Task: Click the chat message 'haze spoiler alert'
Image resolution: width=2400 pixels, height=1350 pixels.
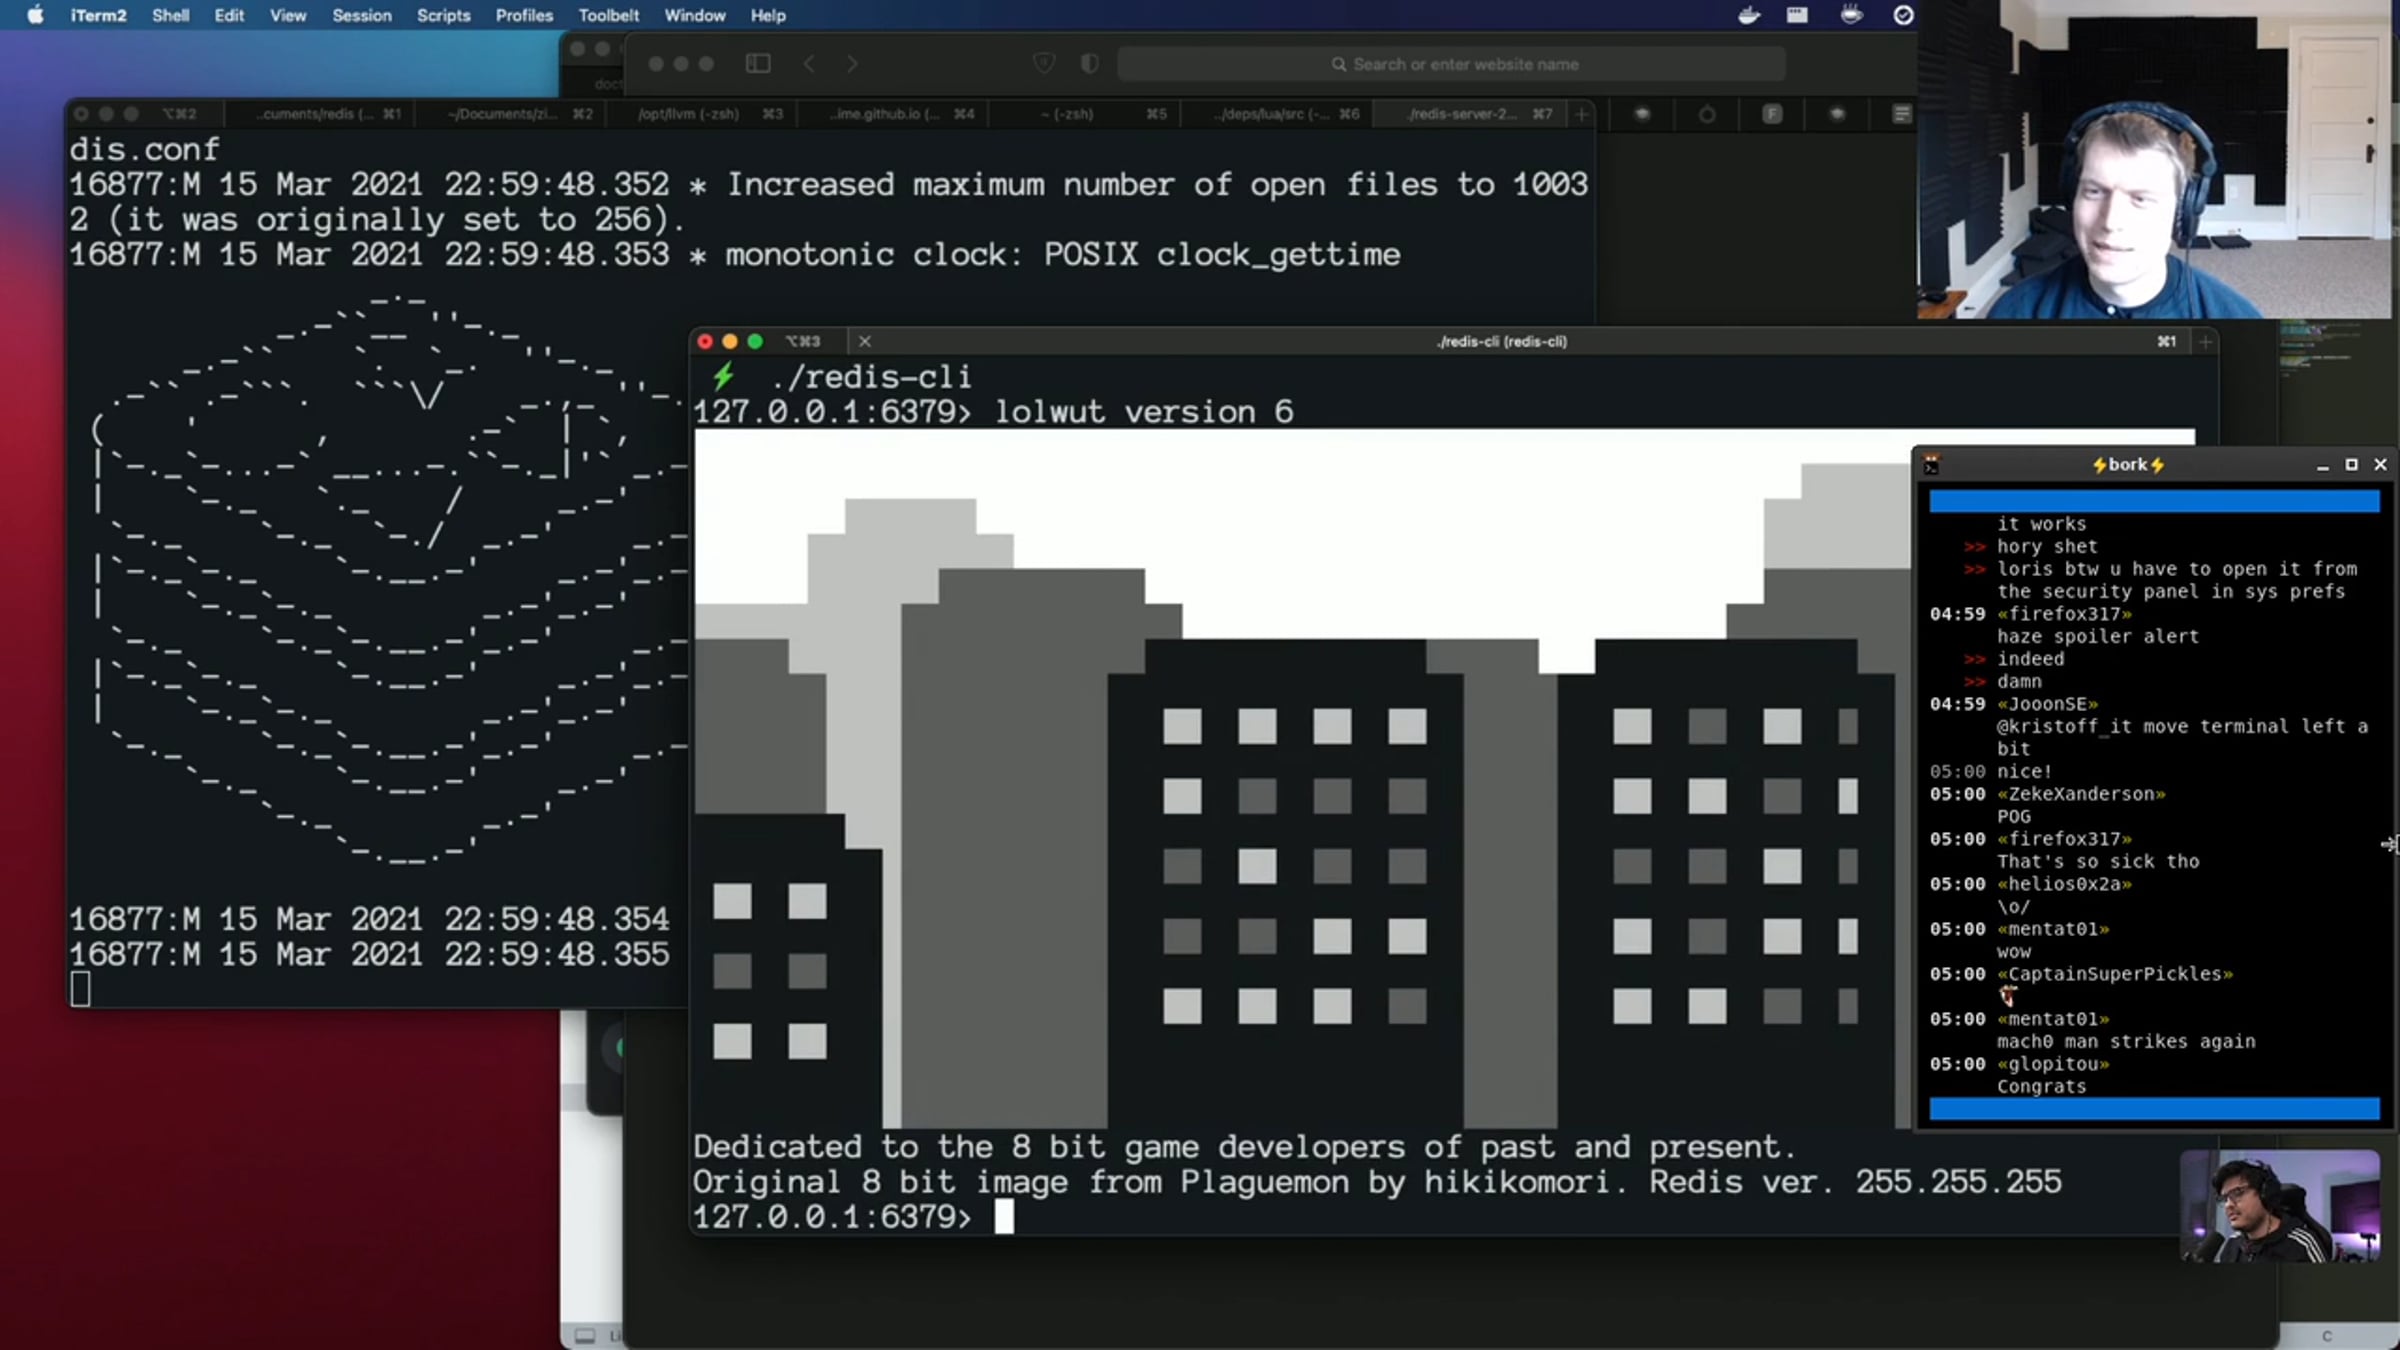Action: click(2098, 637)
